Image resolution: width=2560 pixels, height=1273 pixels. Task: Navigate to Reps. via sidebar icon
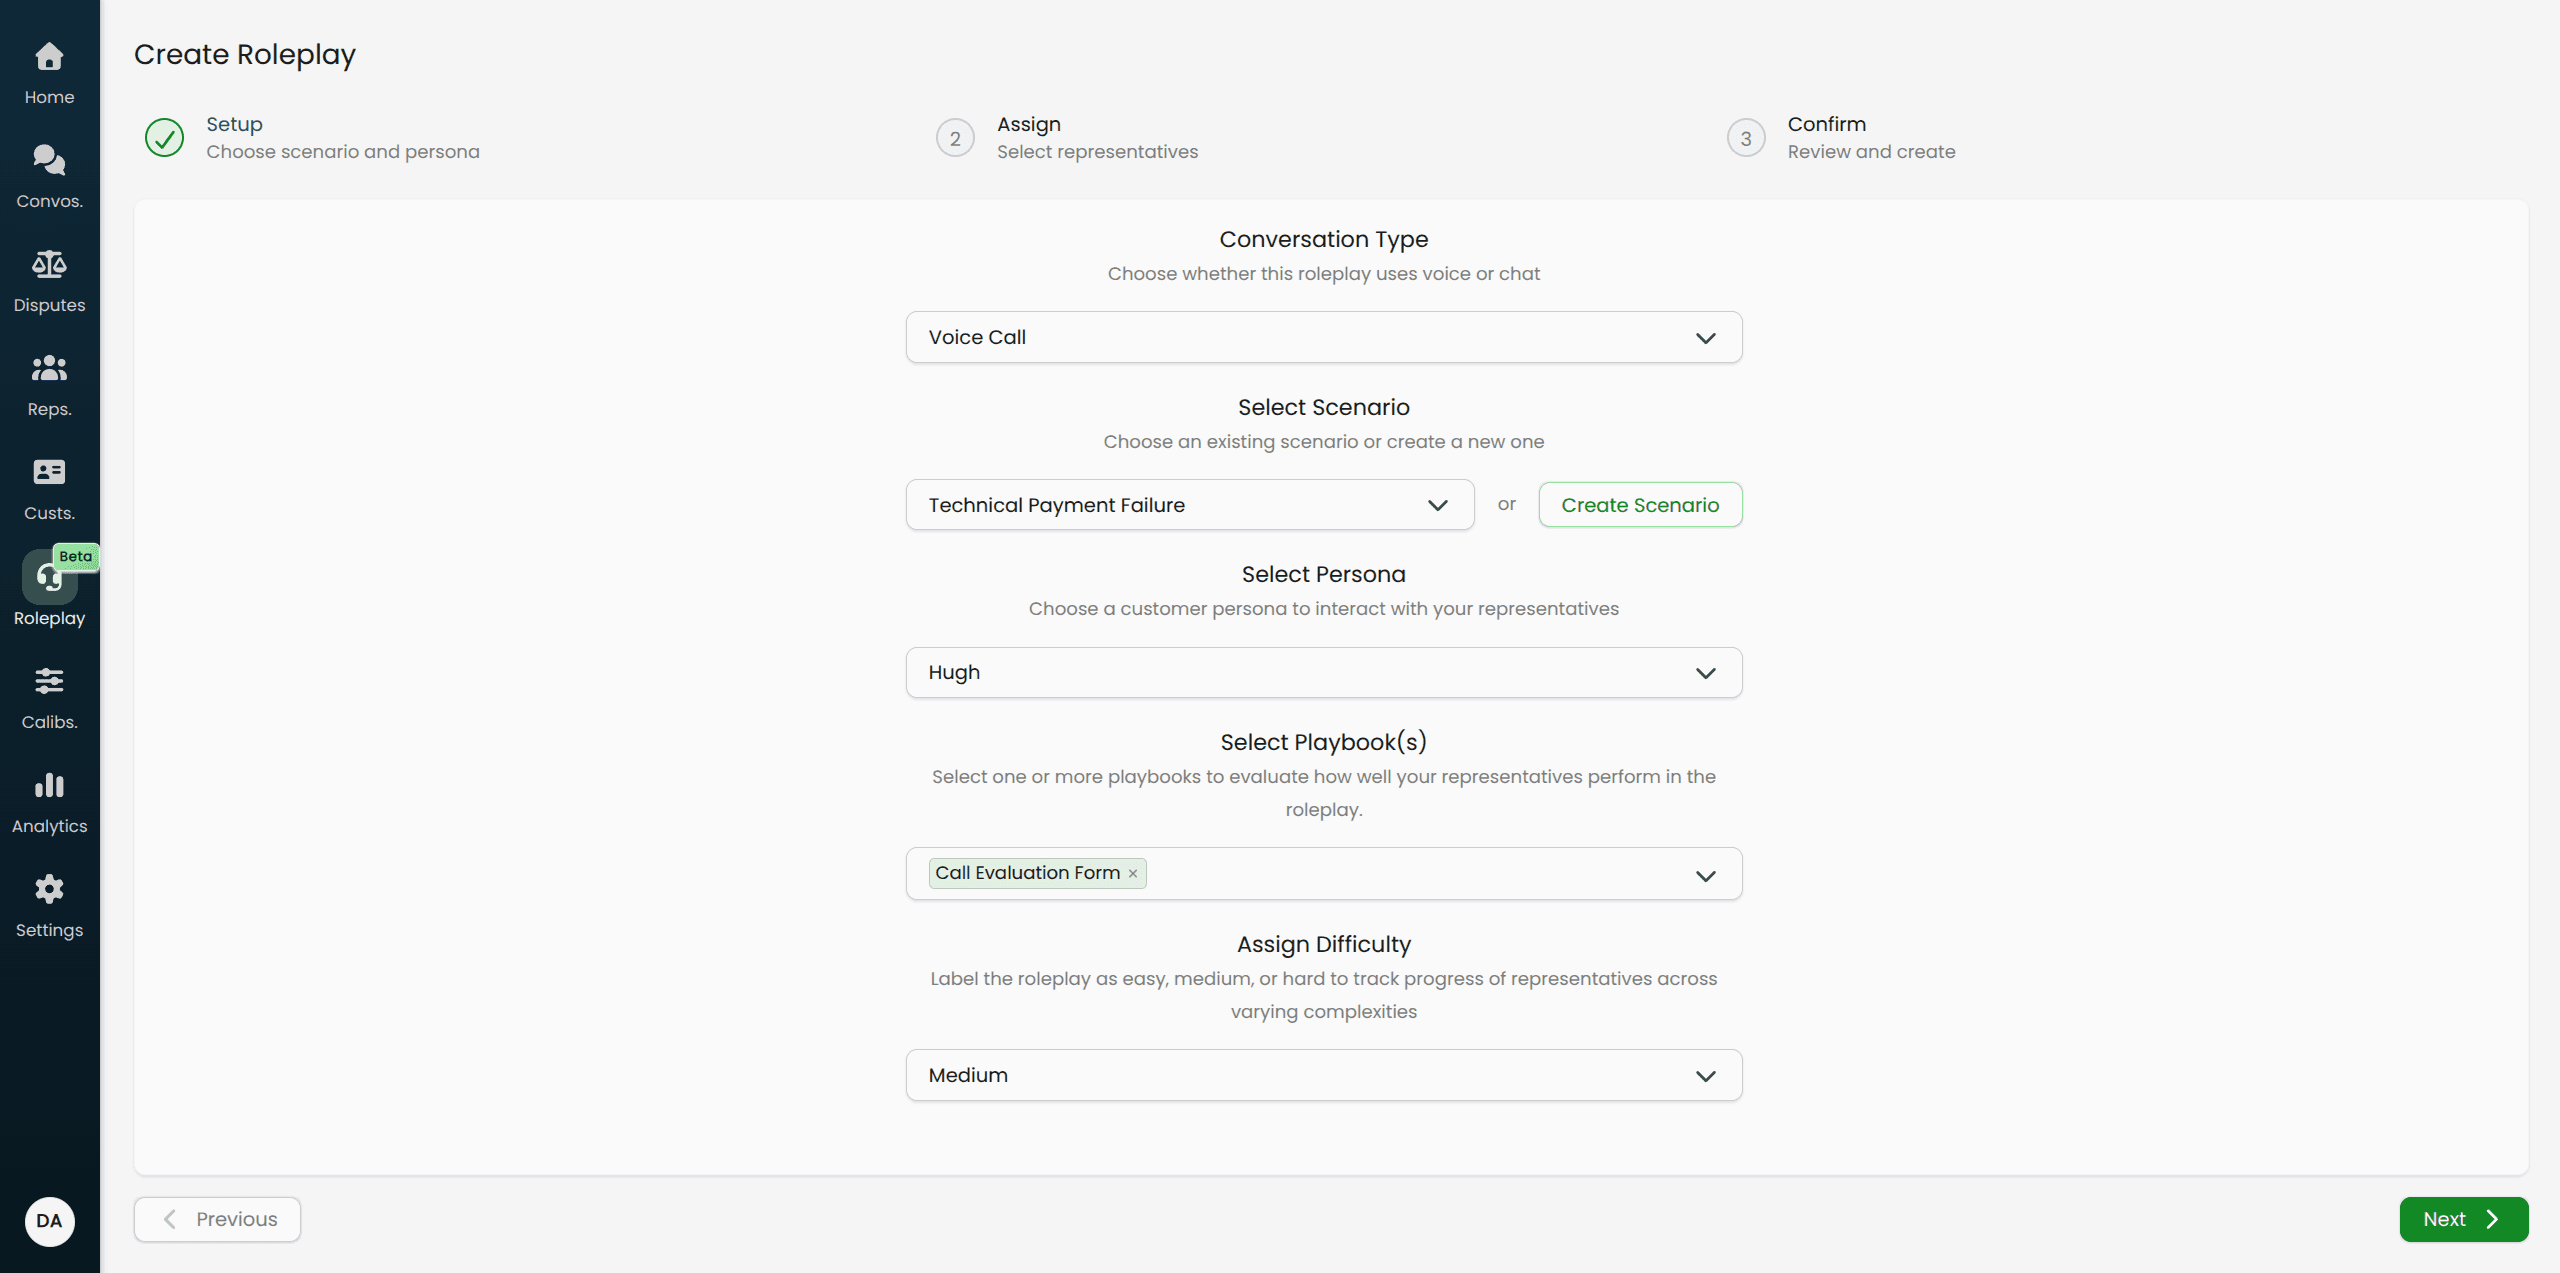[x=49, y=383]
